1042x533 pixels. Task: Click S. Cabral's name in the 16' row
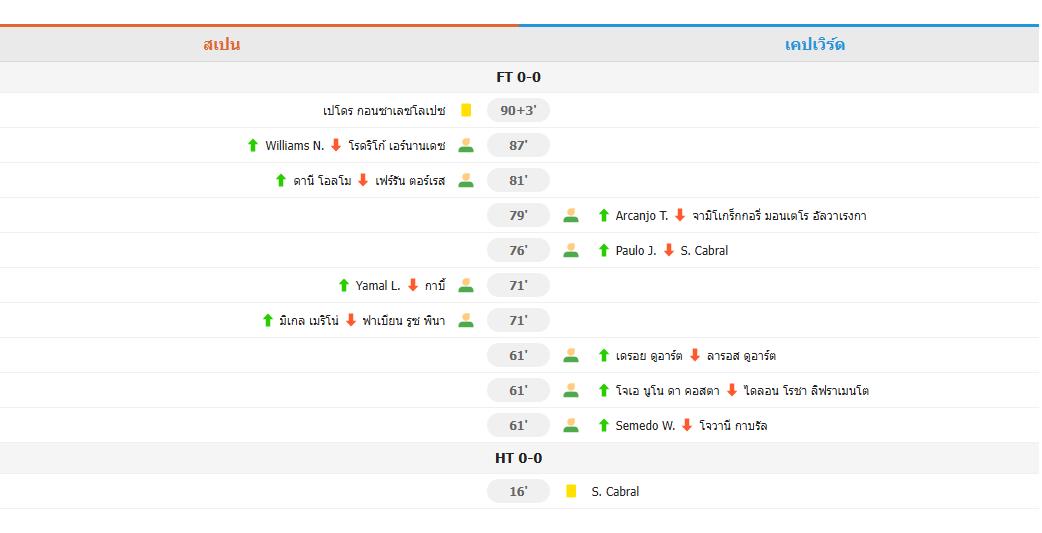615,492
